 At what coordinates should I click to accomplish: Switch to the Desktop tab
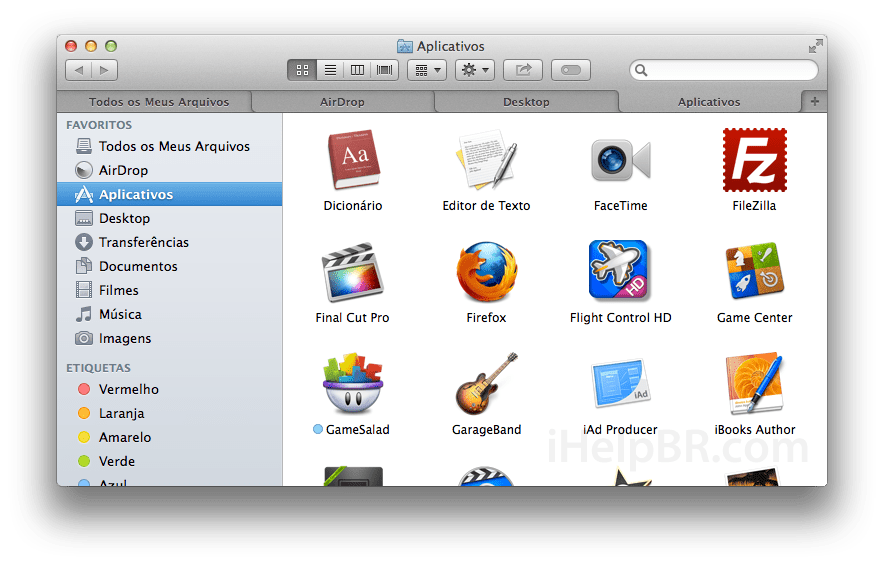coord(527,101)
